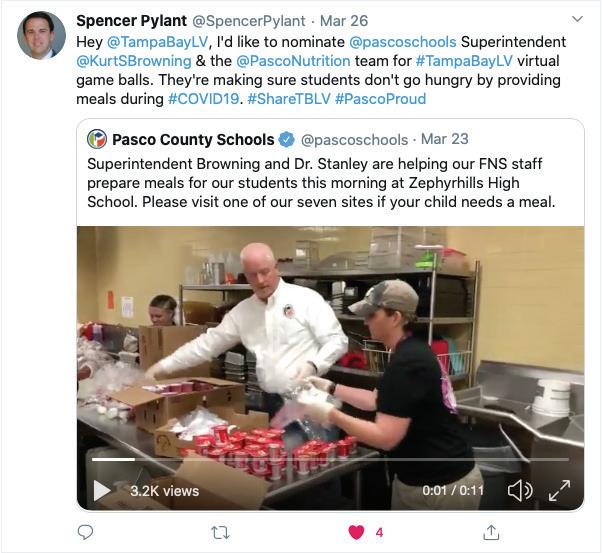The image size is (602, 553).
Task: Open the @TampaBayLV mention link
Action: pyautogui.click(x=157, y=42)
